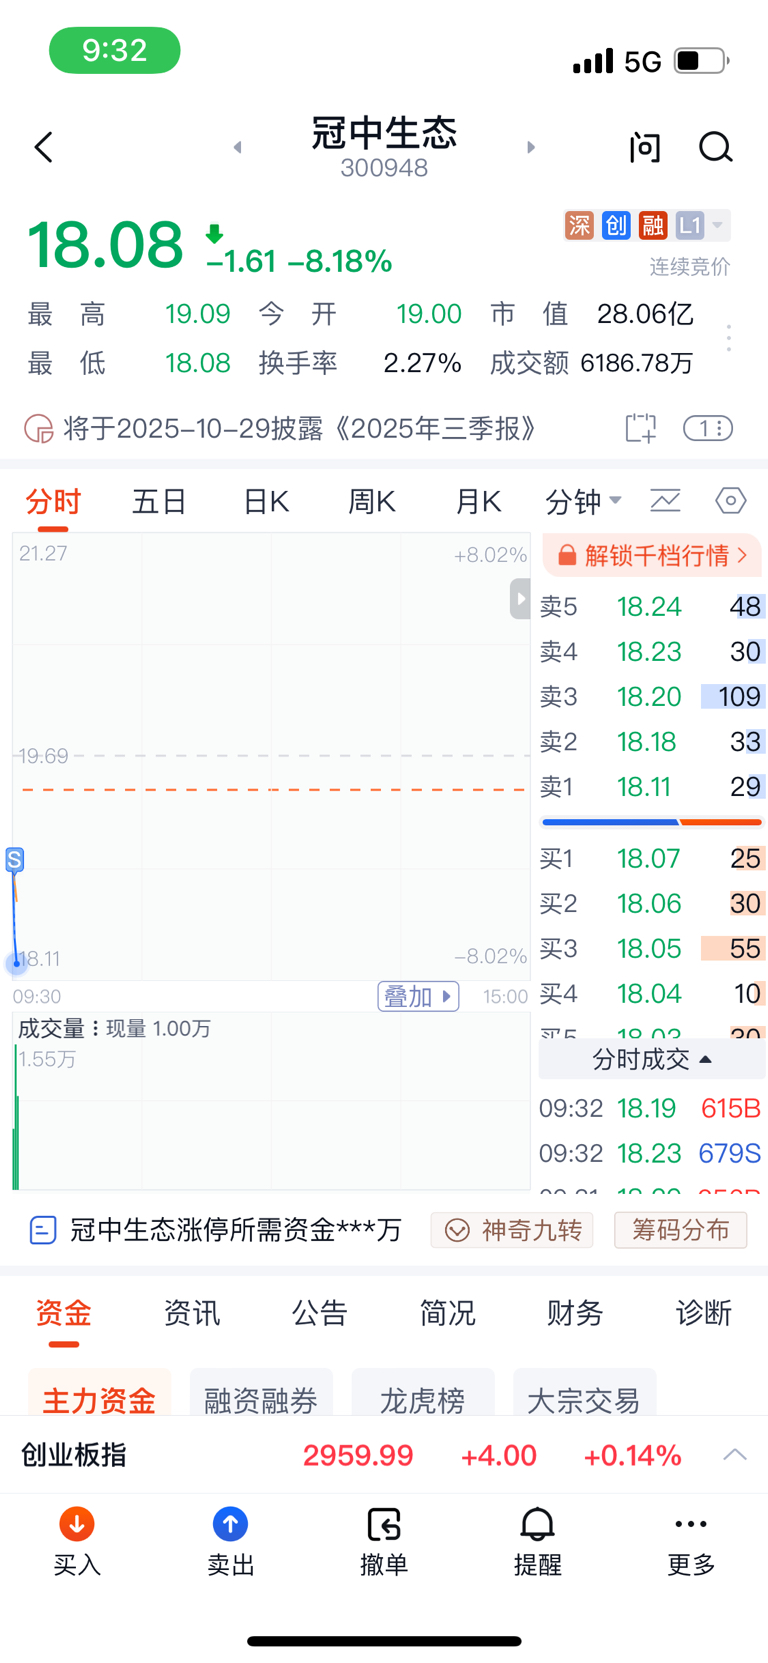Open the vertical three-dot quote details menu
The width and height of the screenshot is (768, 1663).
click(x=729, y=338)
